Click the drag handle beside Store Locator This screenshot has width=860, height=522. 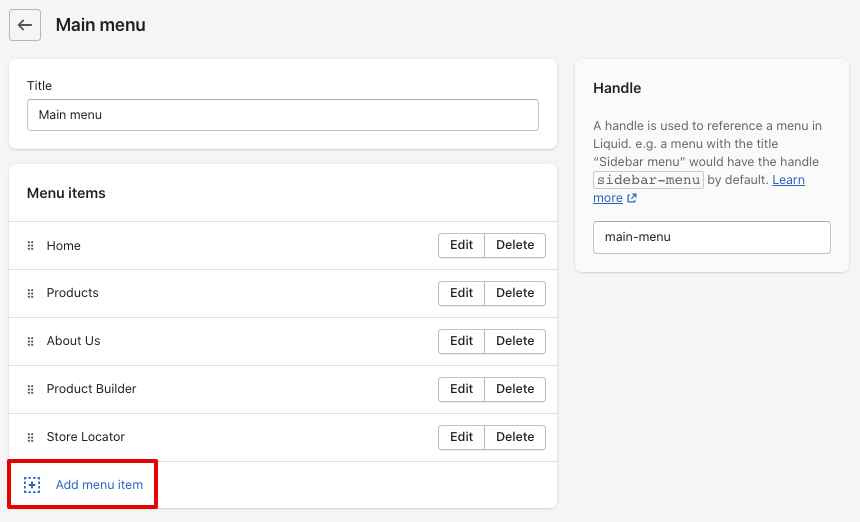[30, 437]
